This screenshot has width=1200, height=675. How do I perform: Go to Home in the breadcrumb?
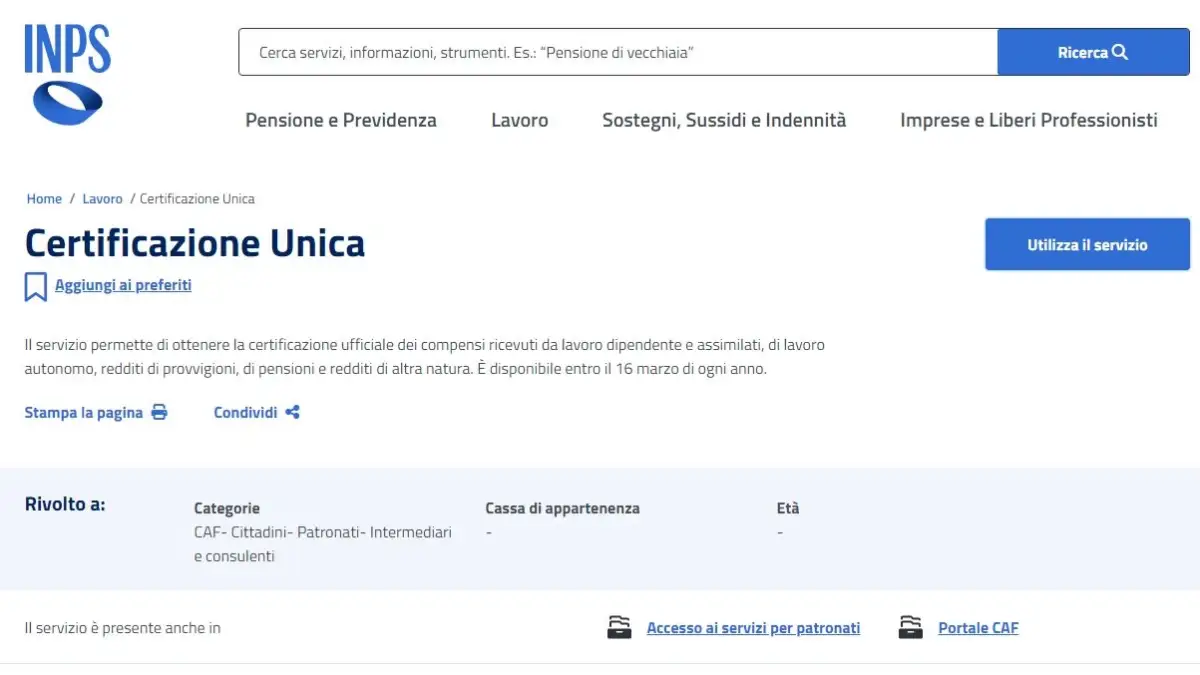pos(44,199)
